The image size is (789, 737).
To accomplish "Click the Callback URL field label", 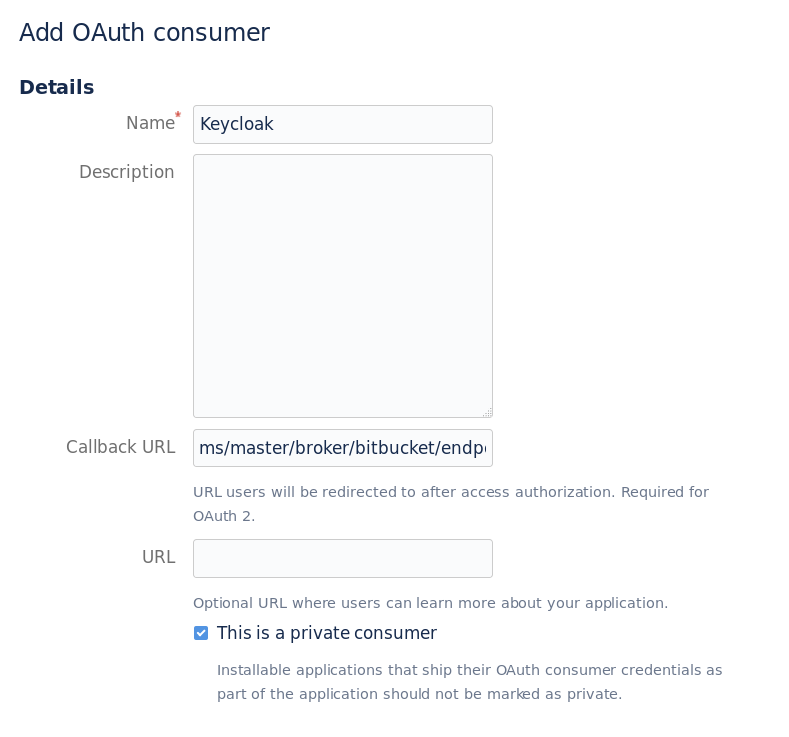I will tap(120, 447).
